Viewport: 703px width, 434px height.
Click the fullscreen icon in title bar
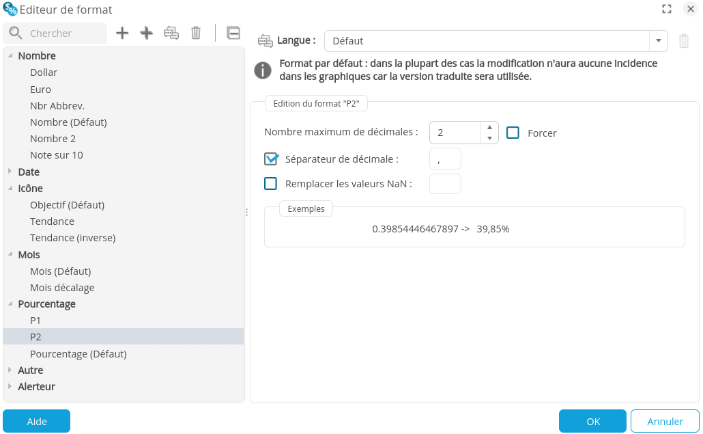tap(667, 8)
